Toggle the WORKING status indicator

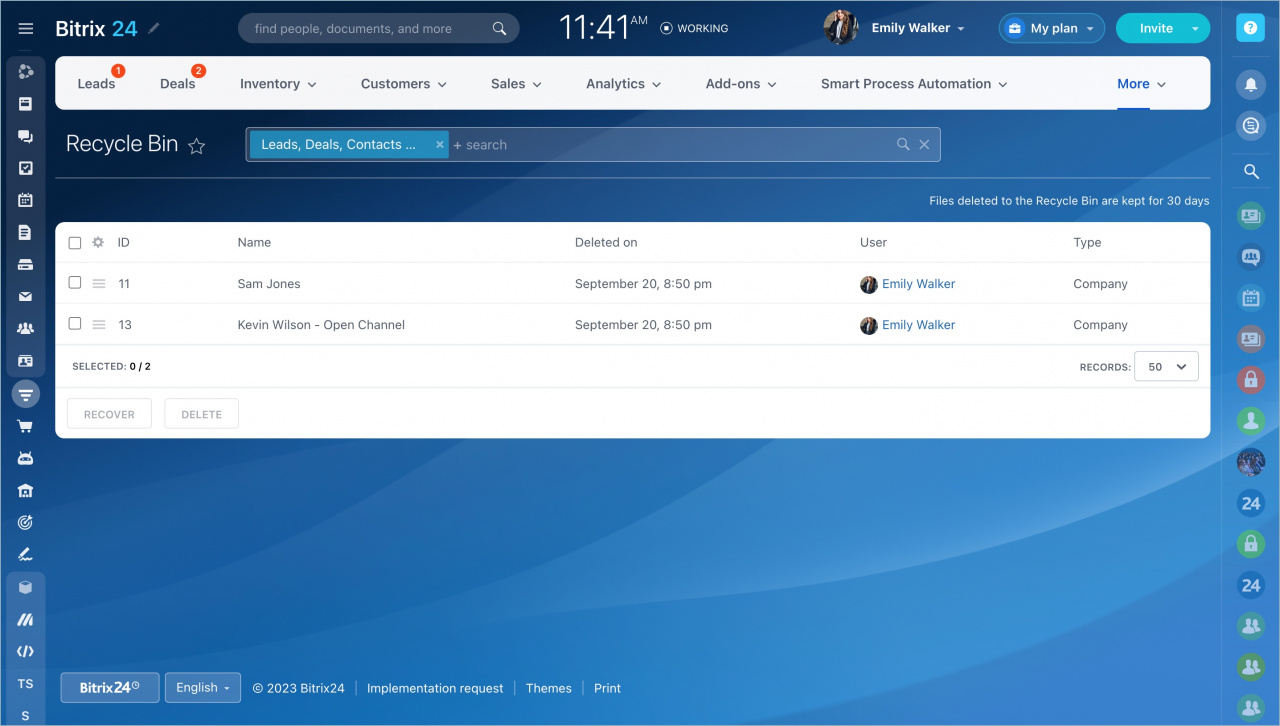click(694, 28)
